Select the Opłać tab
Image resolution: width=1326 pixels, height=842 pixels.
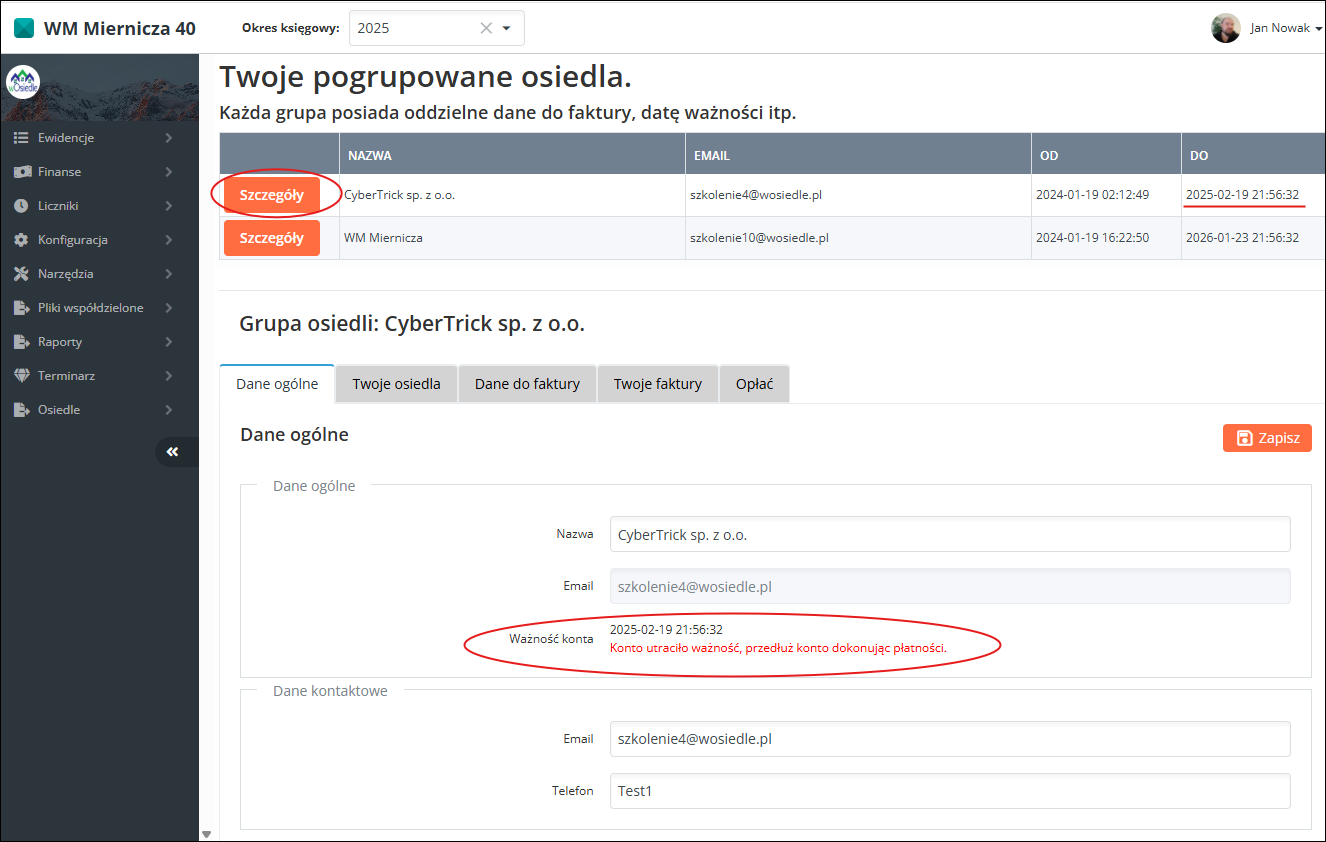pos(754,384)
